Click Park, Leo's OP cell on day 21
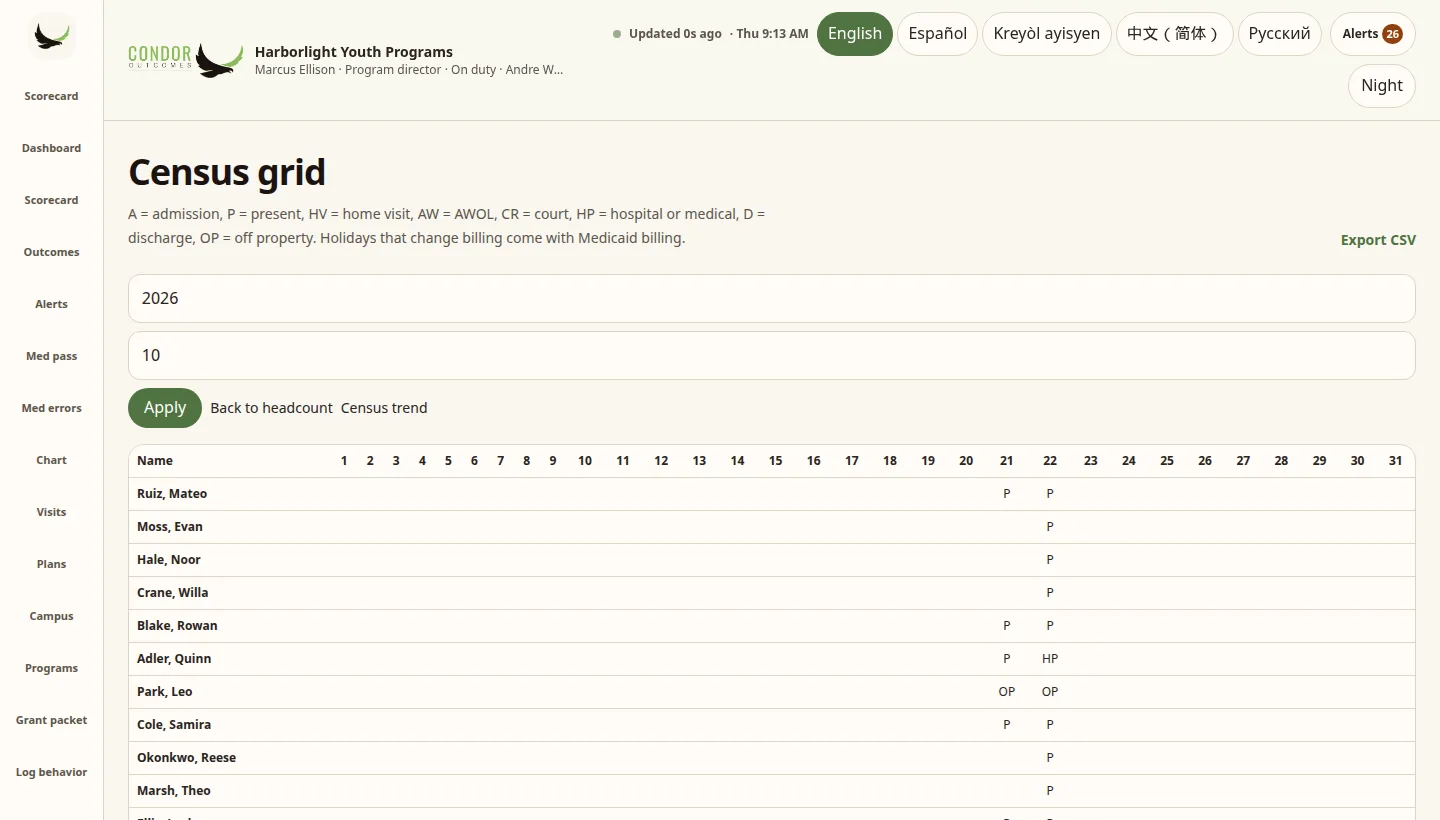 click(x=1007, y=692)
